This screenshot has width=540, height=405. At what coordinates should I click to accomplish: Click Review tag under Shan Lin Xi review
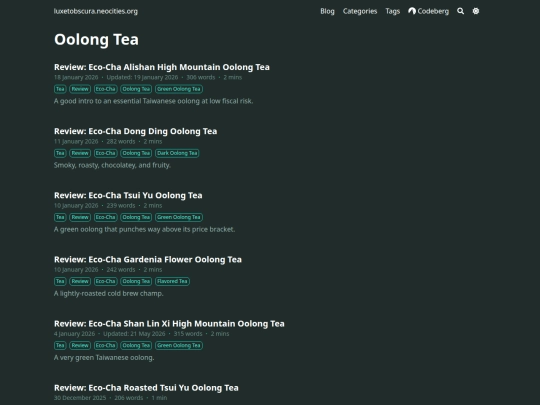(80, 345)
